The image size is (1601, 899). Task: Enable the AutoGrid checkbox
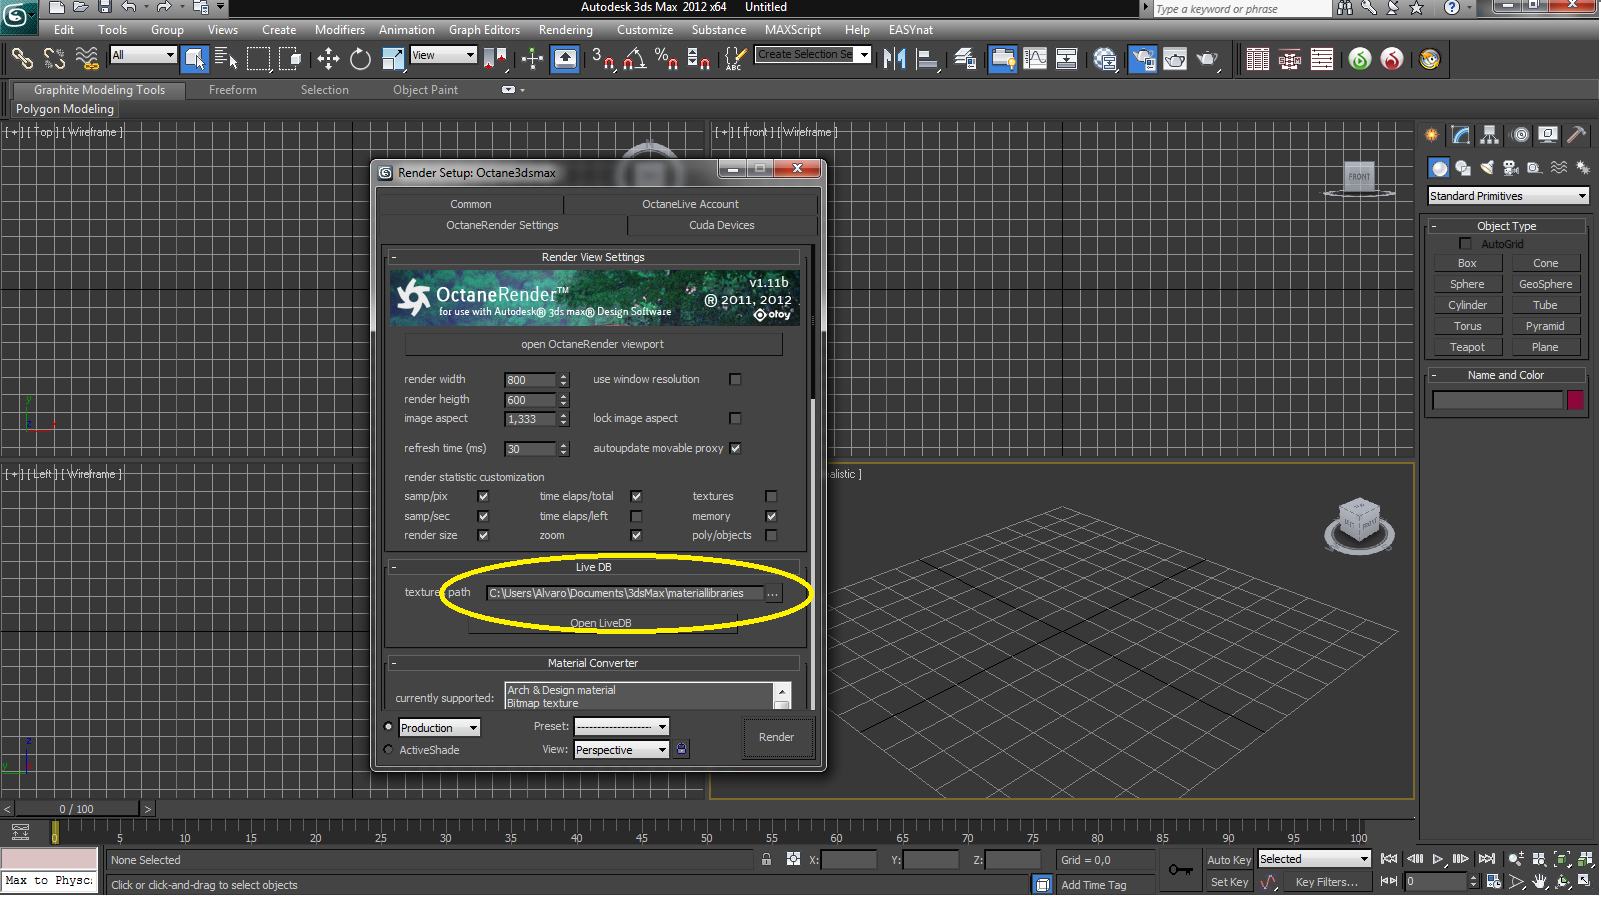1465,244
